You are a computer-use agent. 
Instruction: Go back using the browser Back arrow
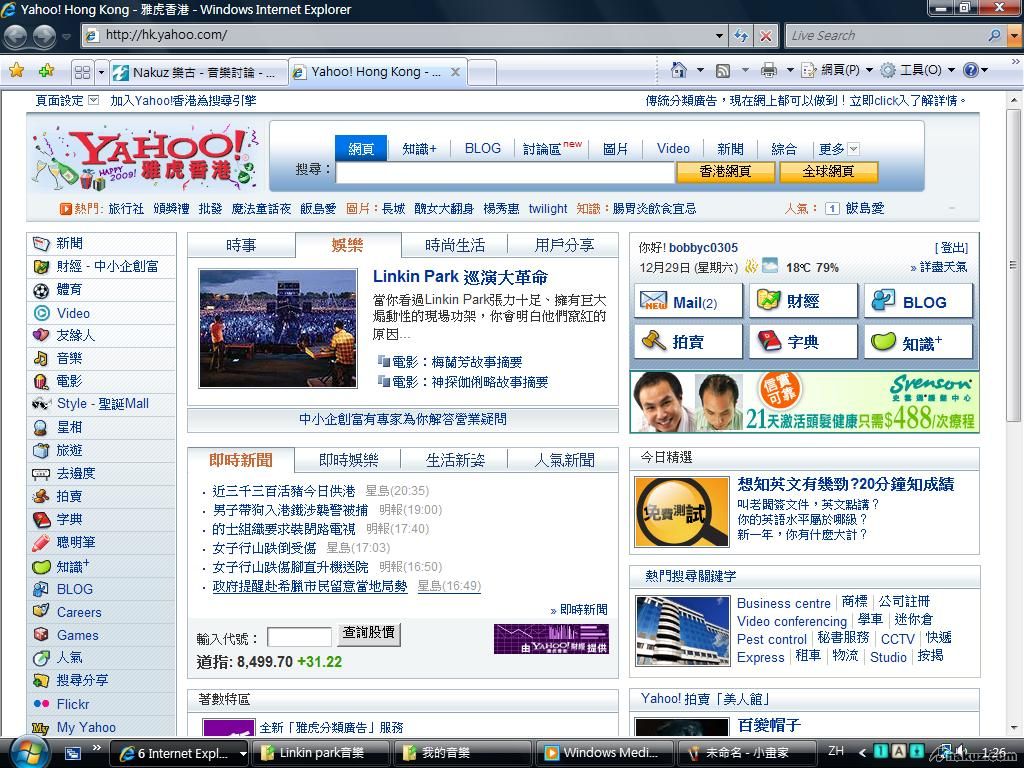[x=15, y=35]
